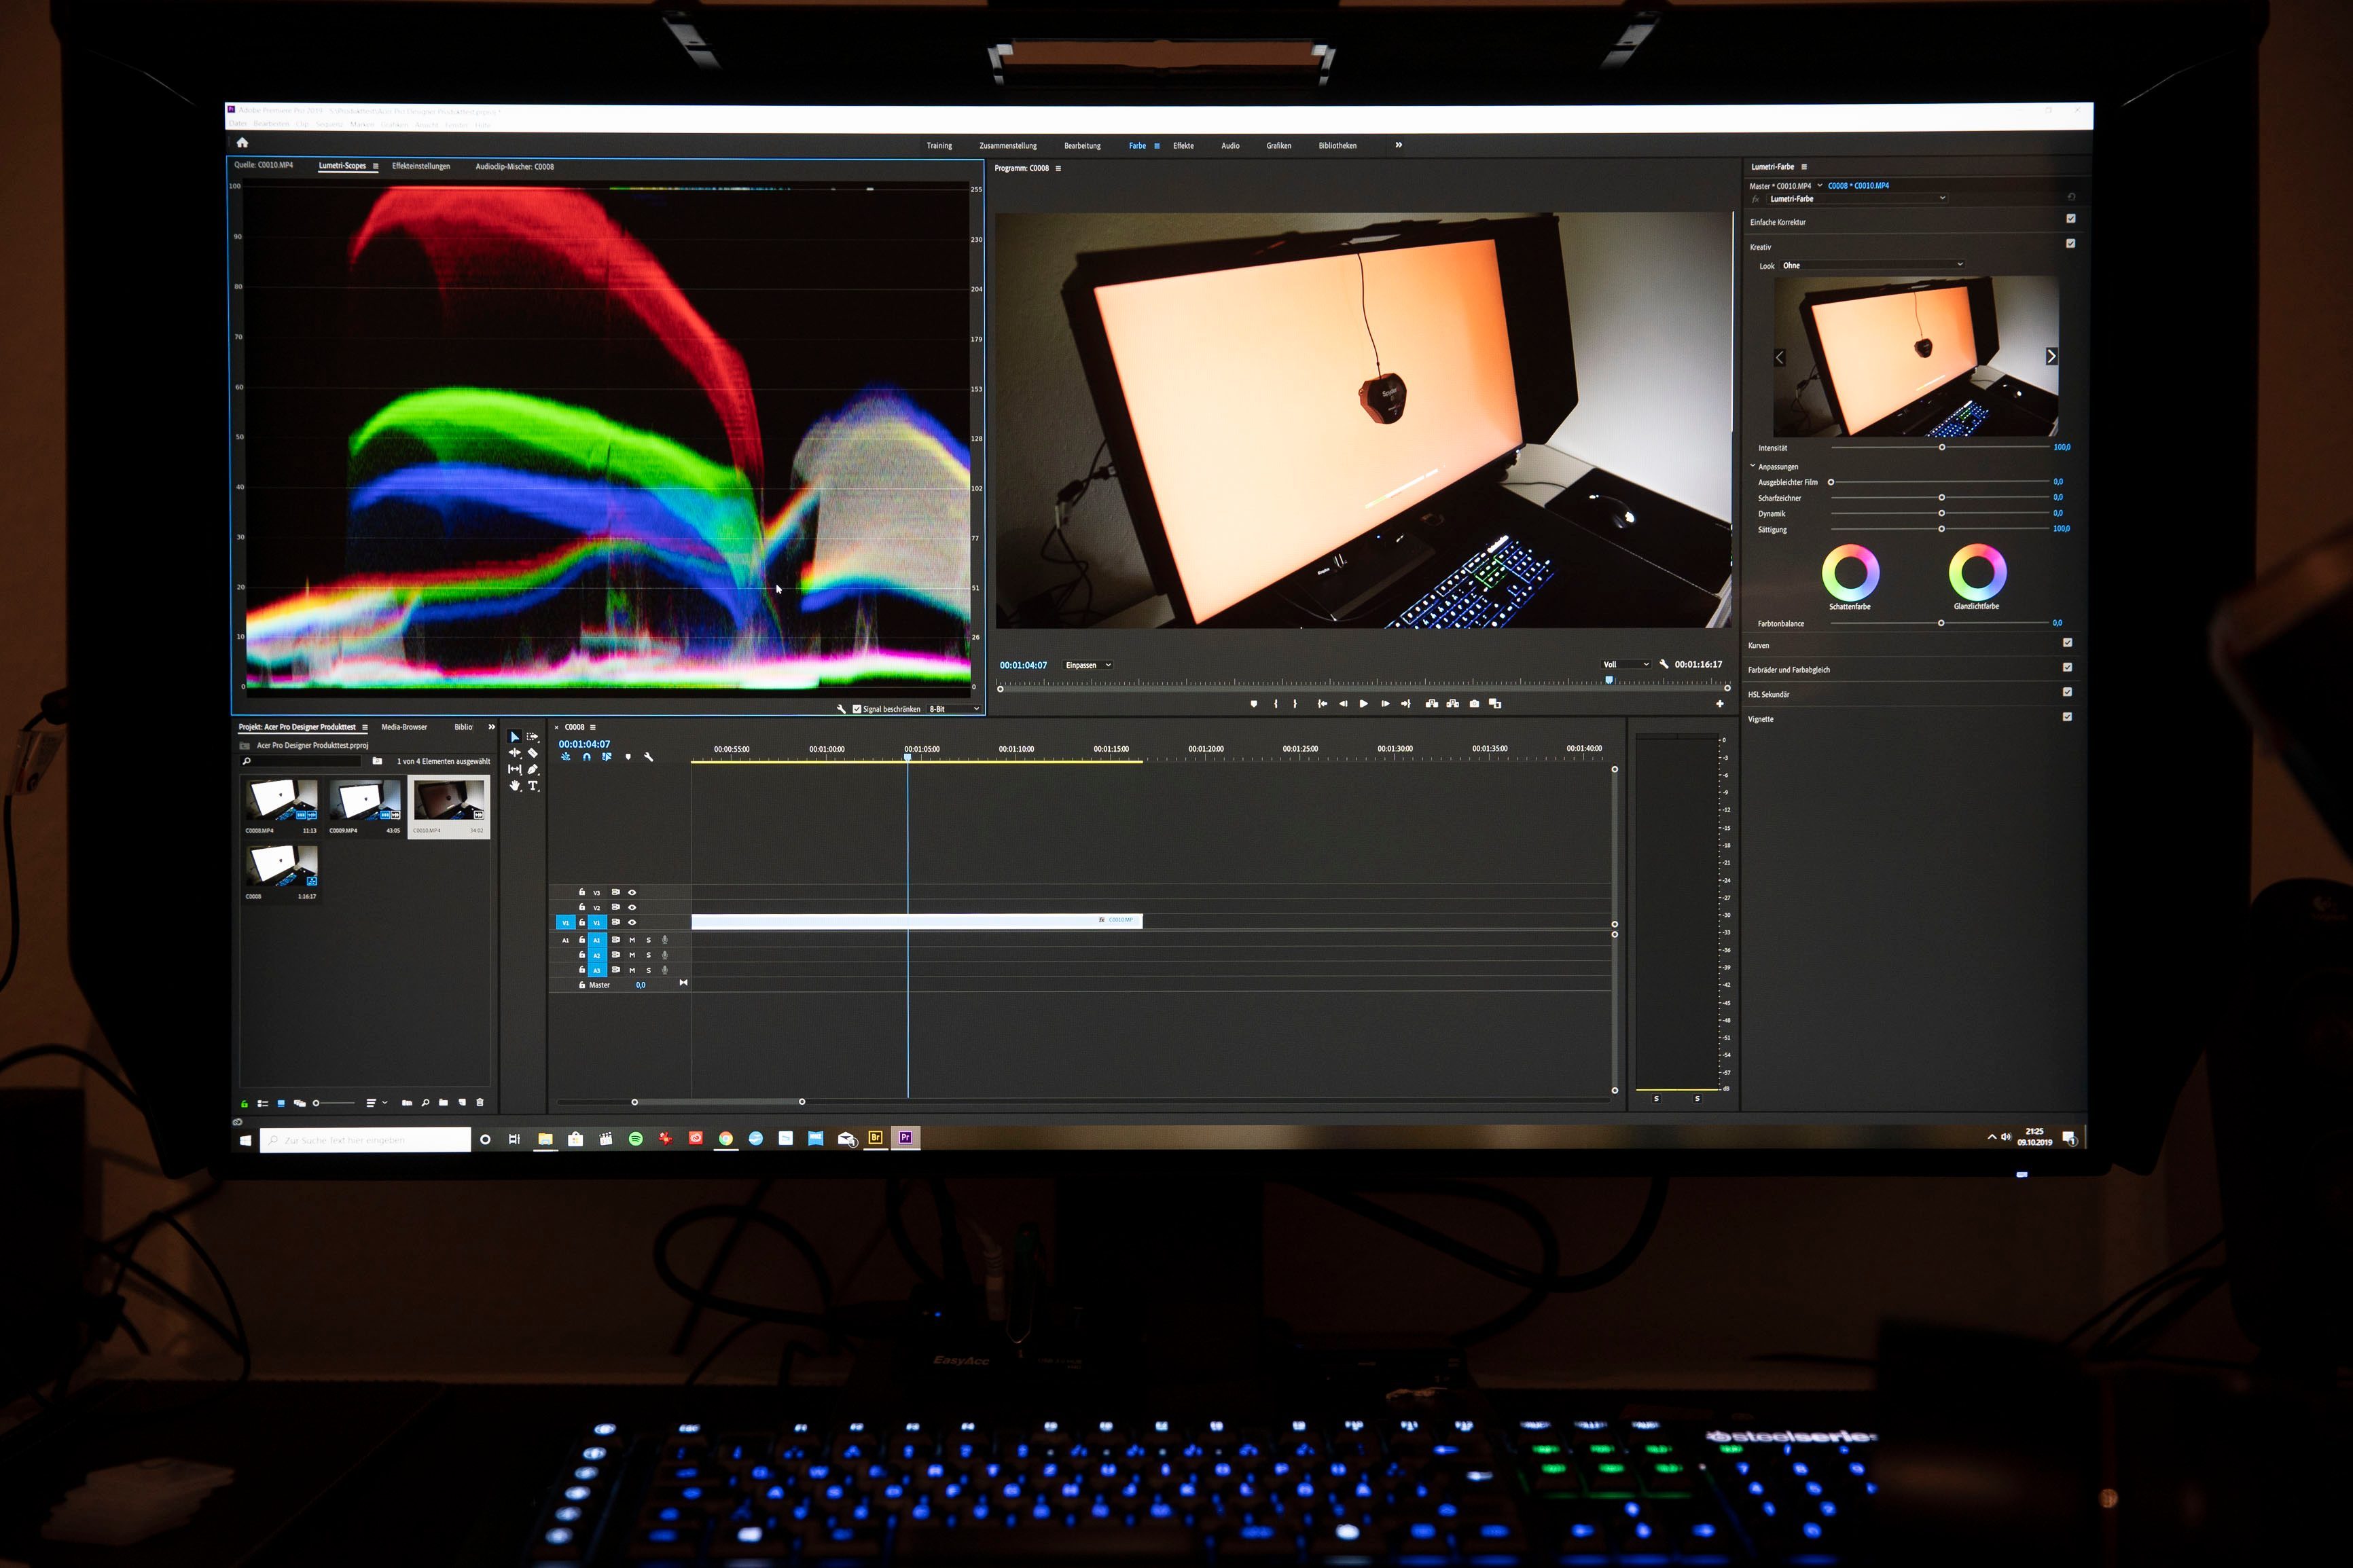The image size is (2353, 1568).
Task: Click the trash icon in Project panel
Action: click(480, 1102)
